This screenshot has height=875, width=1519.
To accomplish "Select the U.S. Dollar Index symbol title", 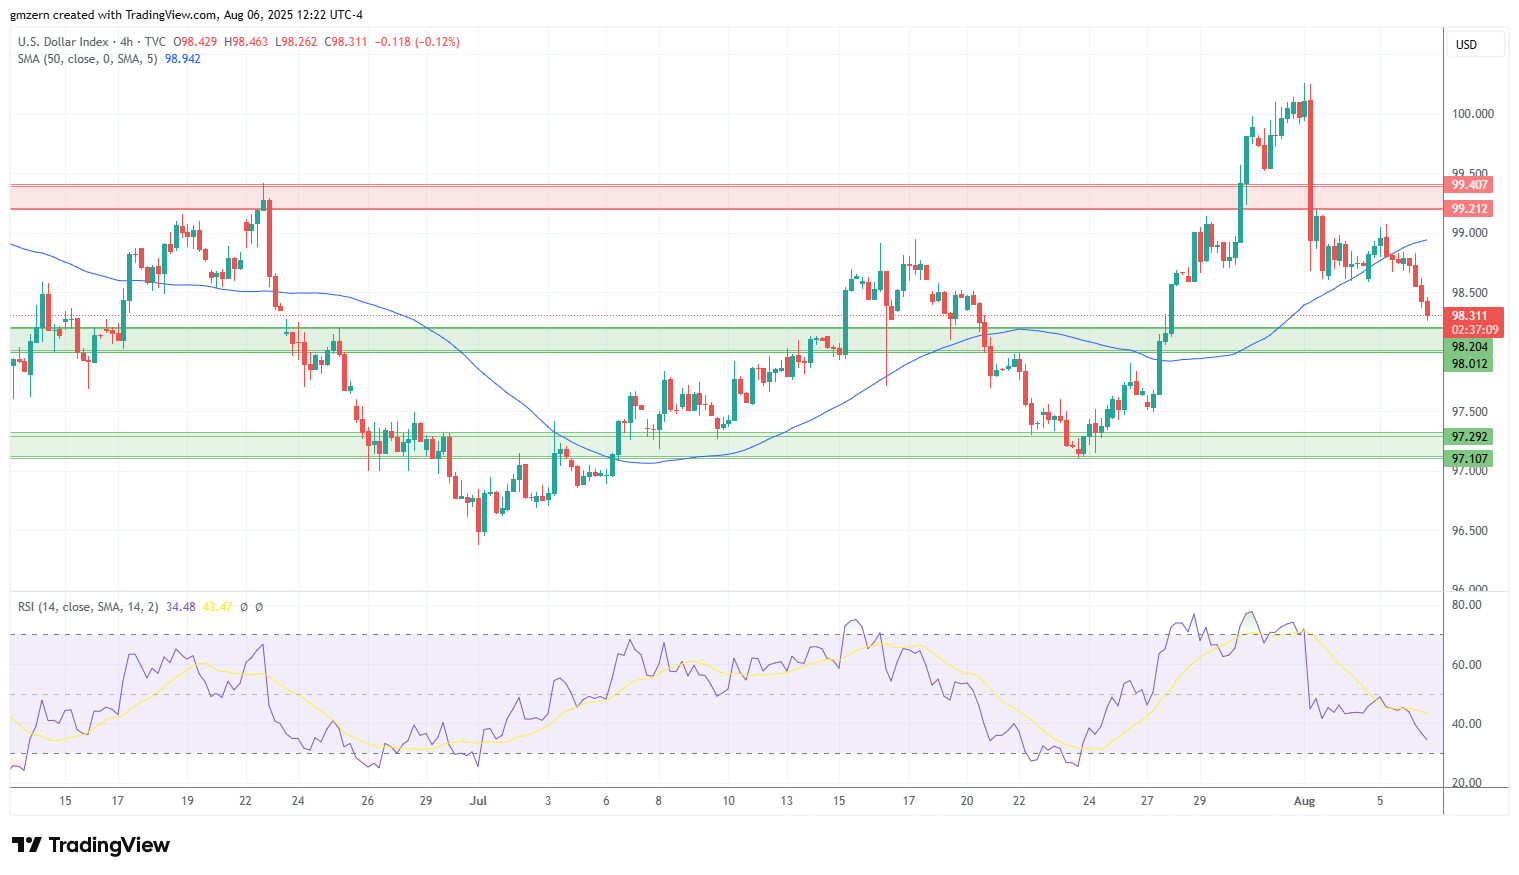I will tap(63, 42).
